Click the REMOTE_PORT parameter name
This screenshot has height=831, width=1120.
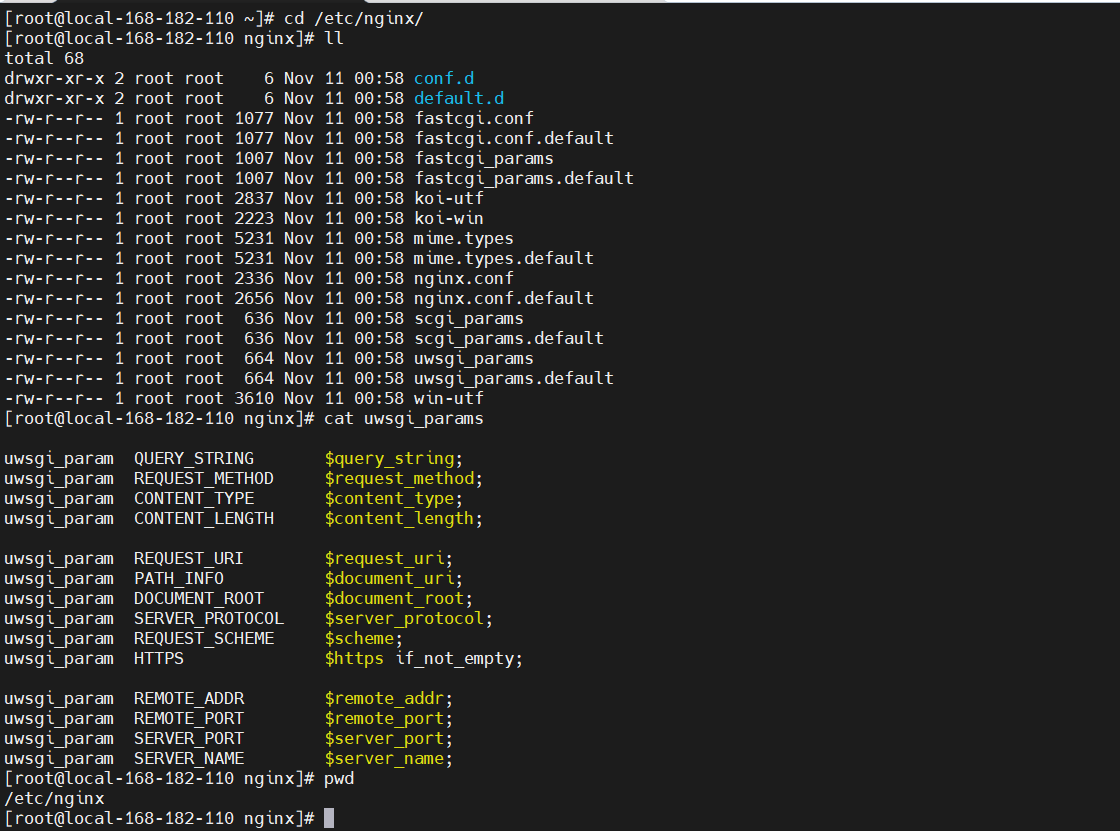click(189, 719)
